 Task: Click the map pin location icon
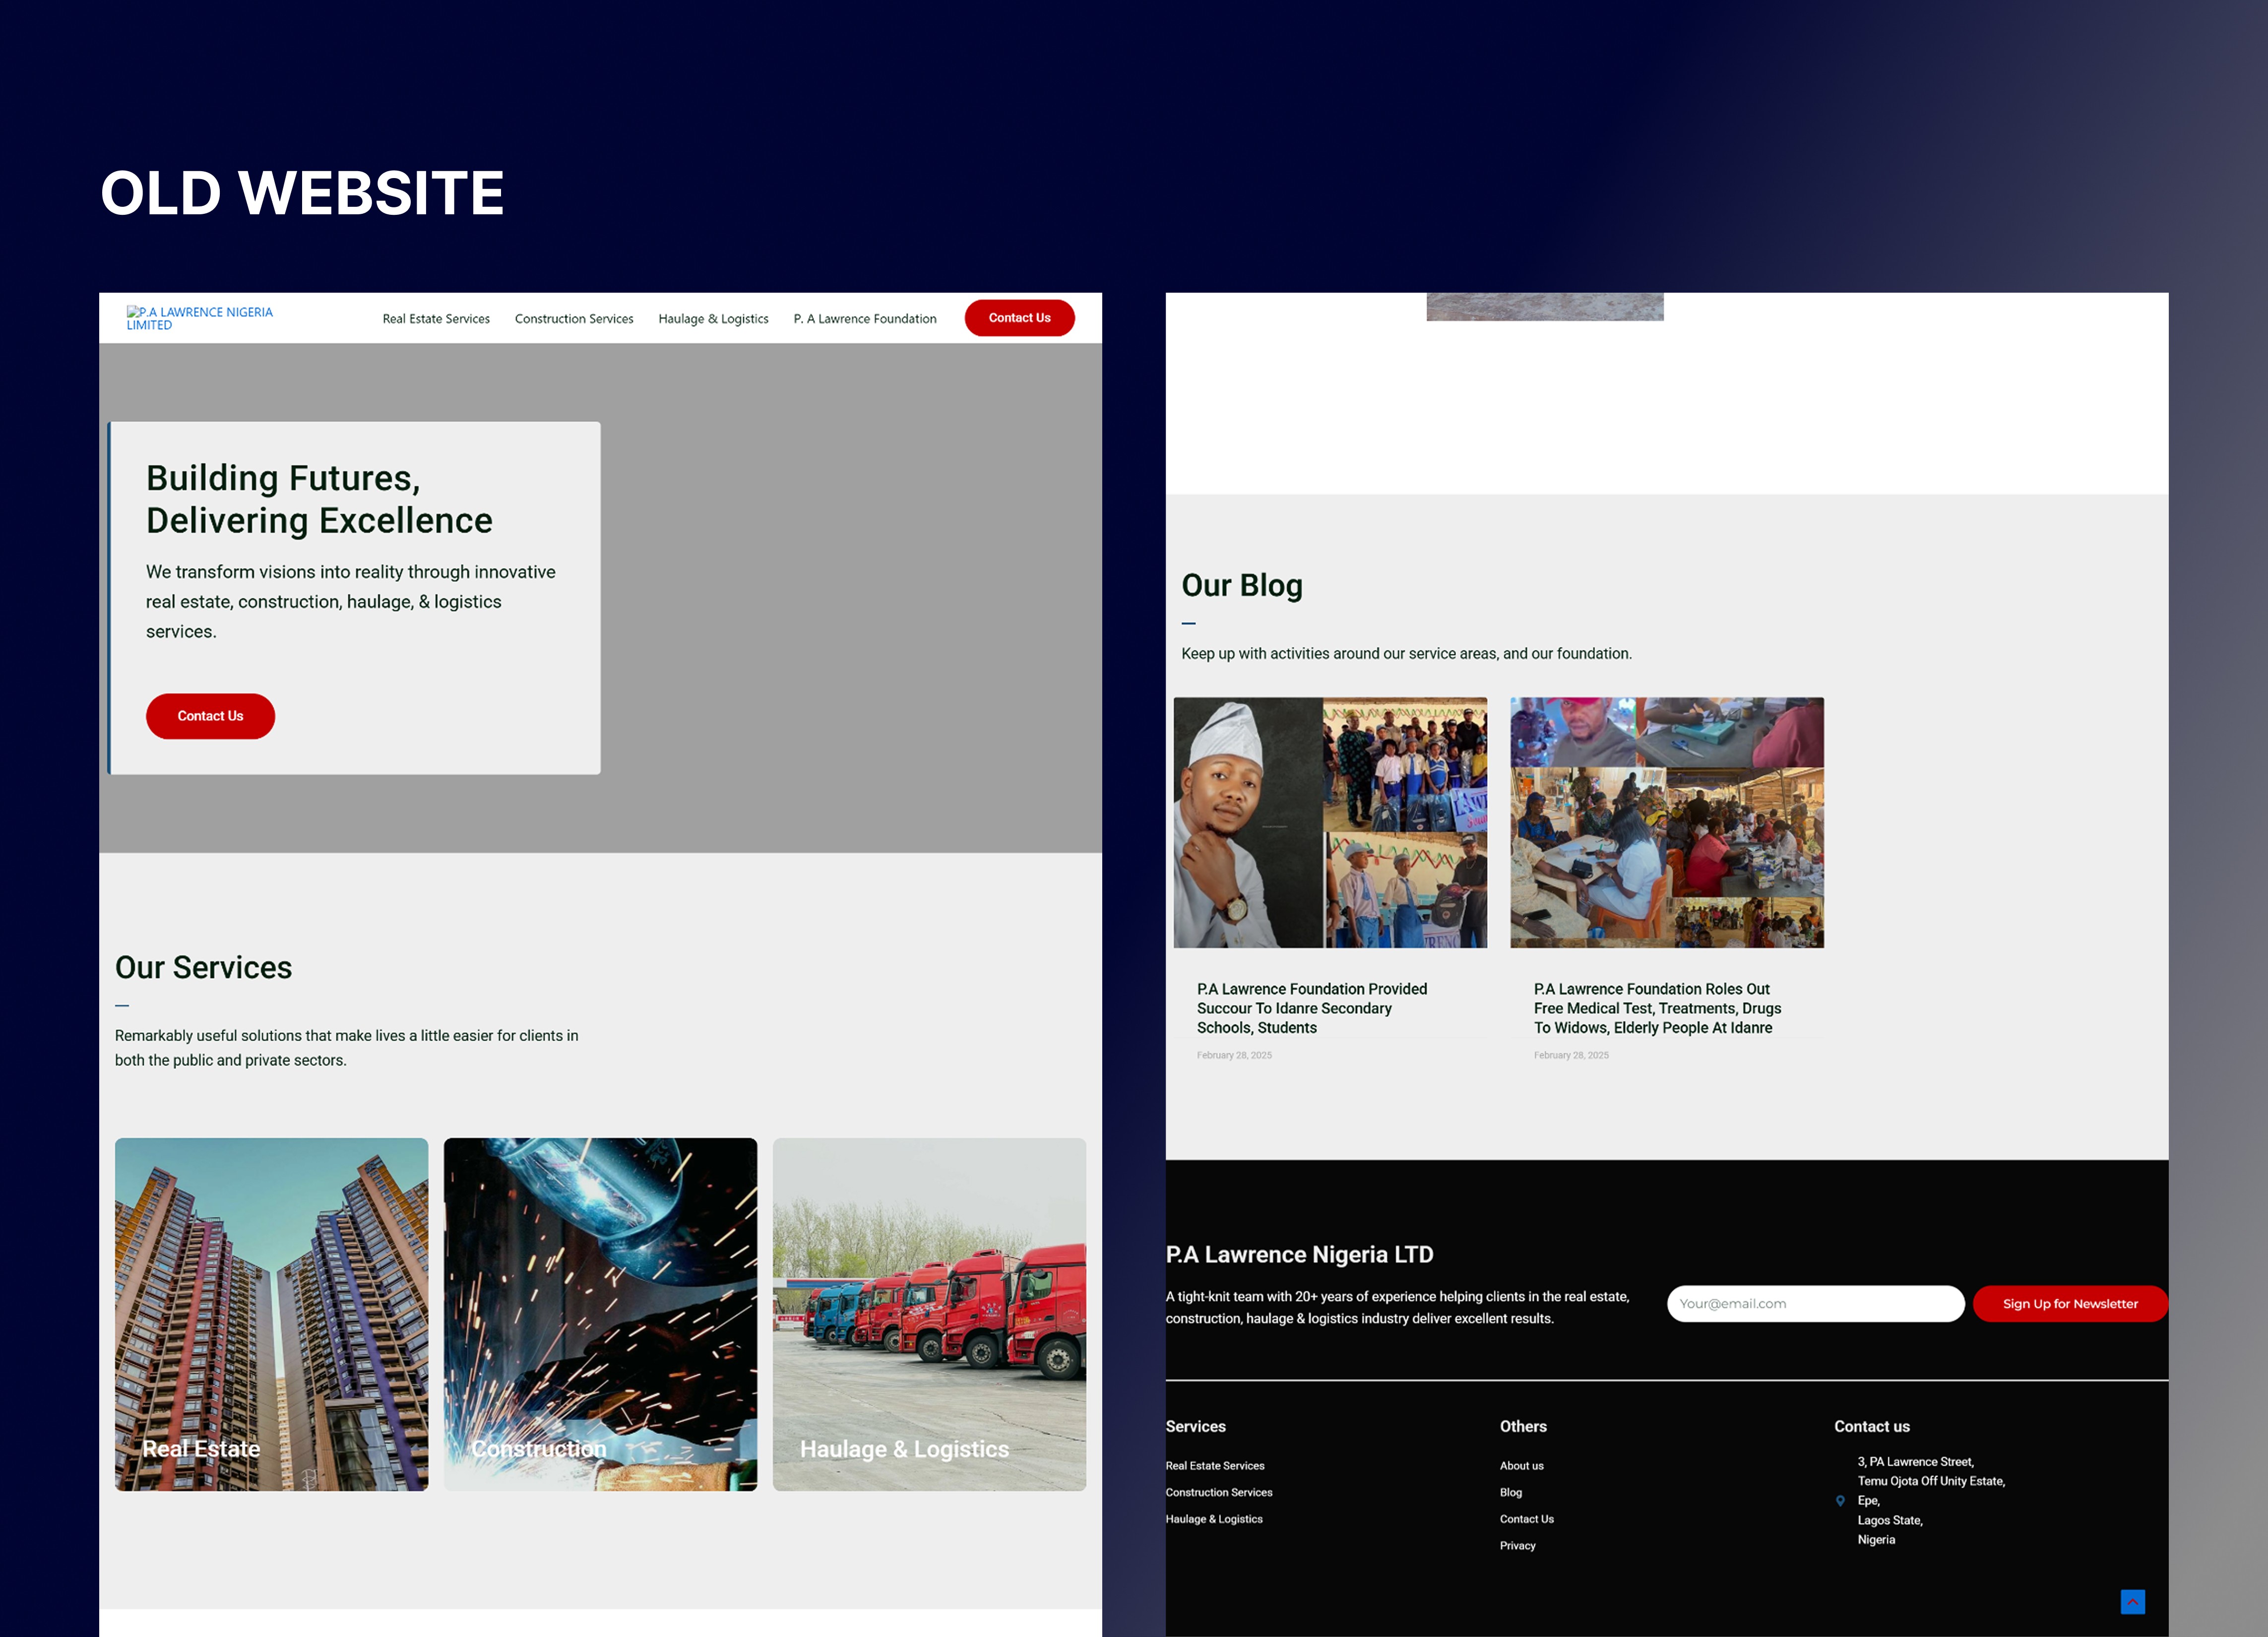click(1840, 1500)
